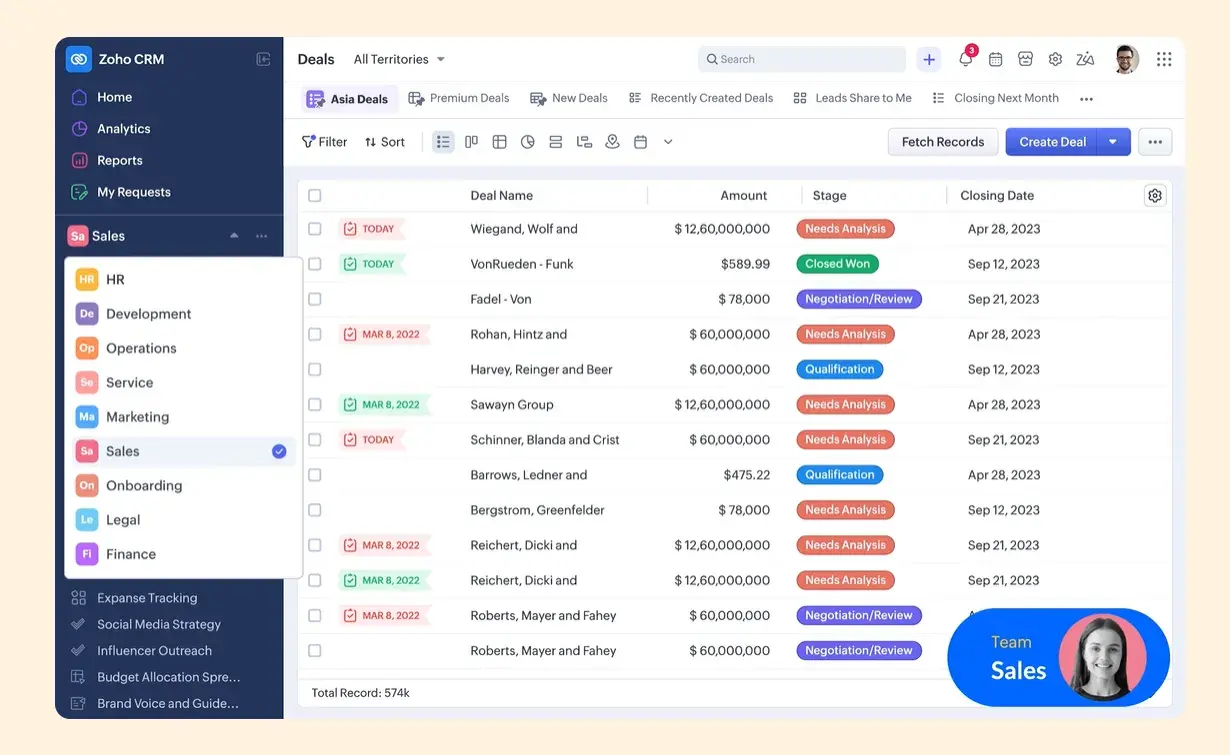Open the All Territories dropdown
The height and width of the screenshot is (755, 1230).
point(399,59)
